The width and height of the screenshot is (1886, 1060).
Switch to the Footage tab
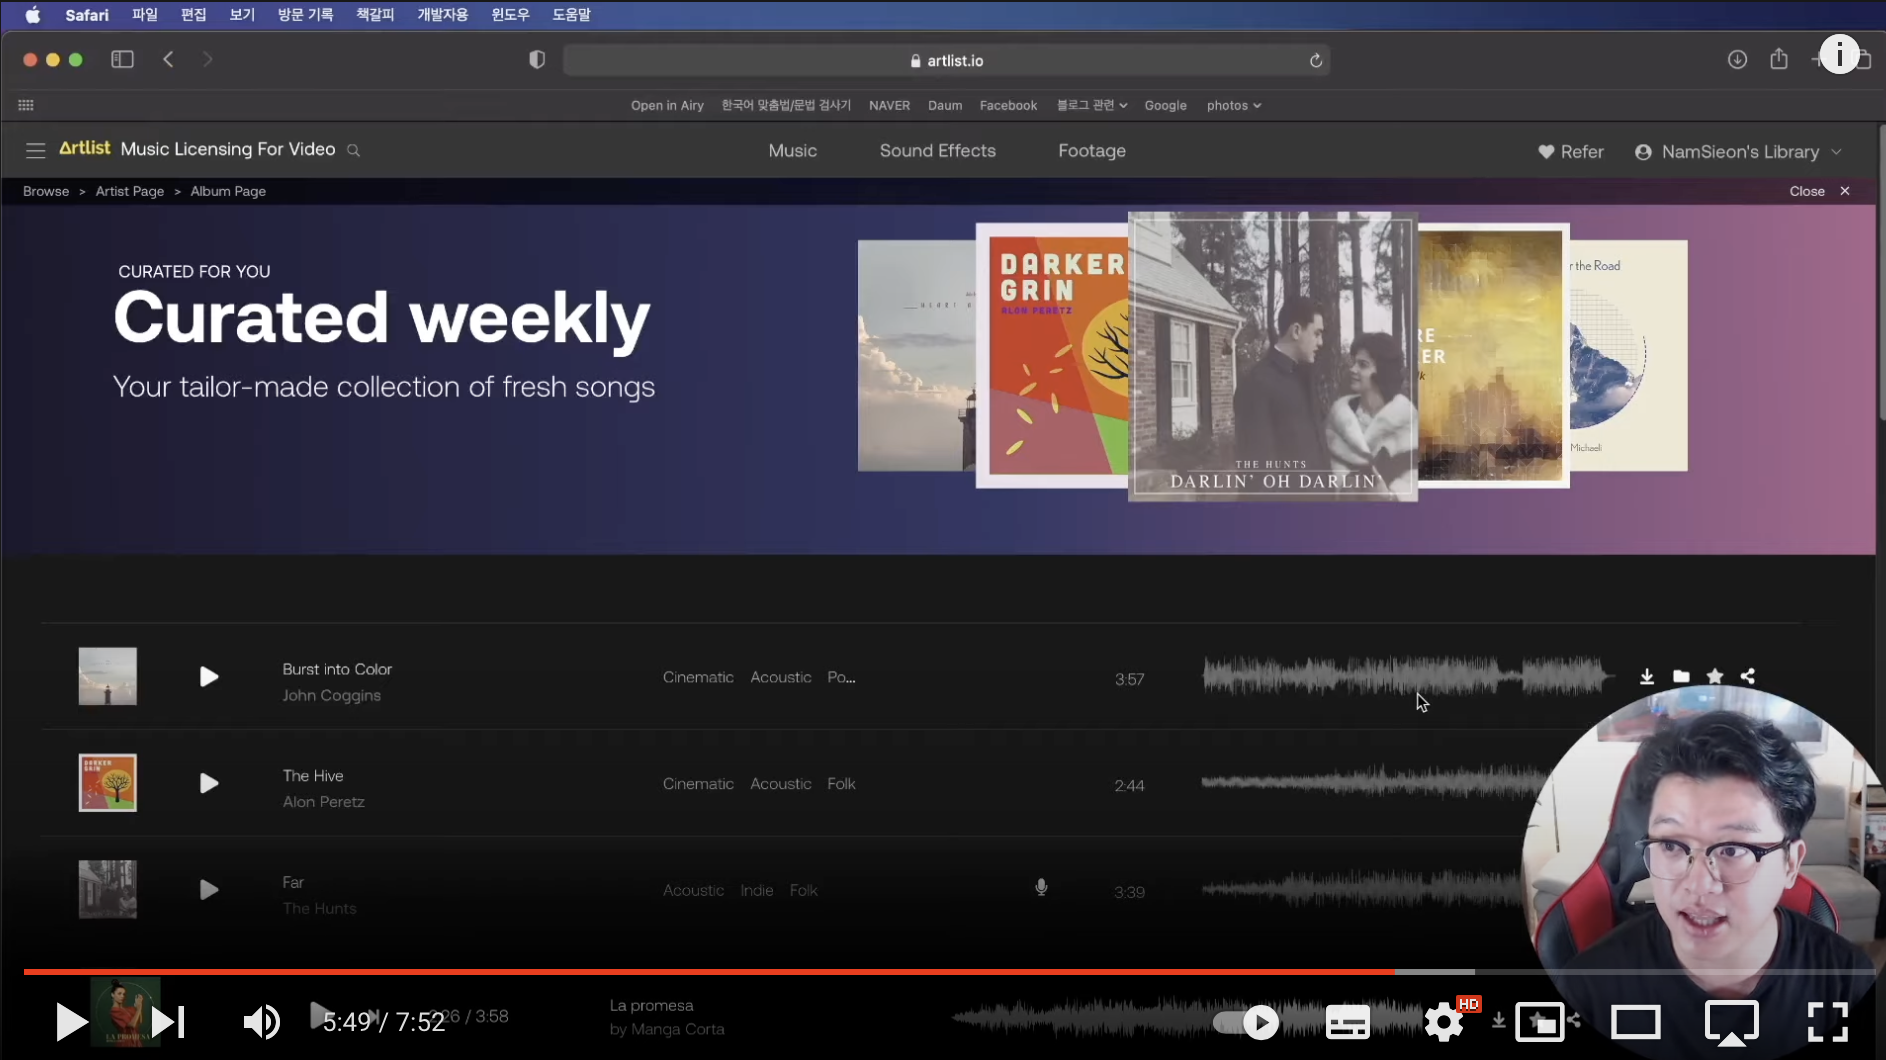tap(1092, 151)
